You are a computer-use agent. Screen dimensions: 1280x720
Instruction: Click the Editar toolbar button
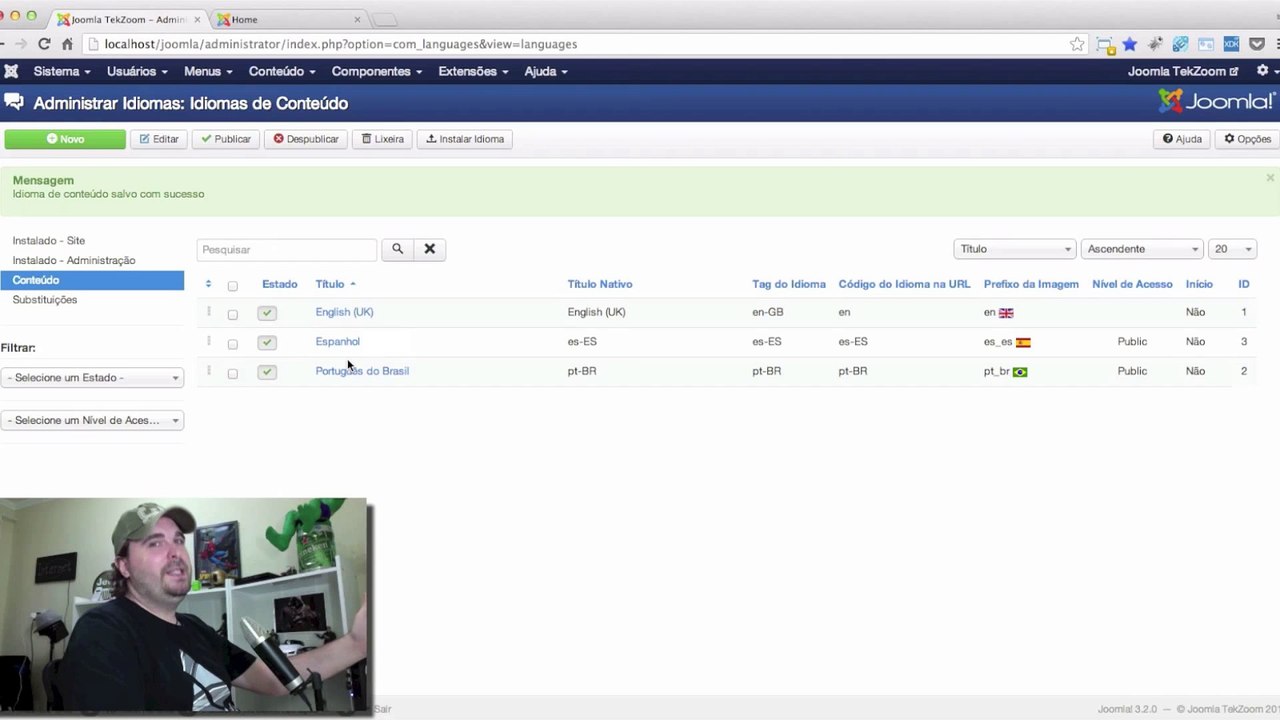click(159, 139)
